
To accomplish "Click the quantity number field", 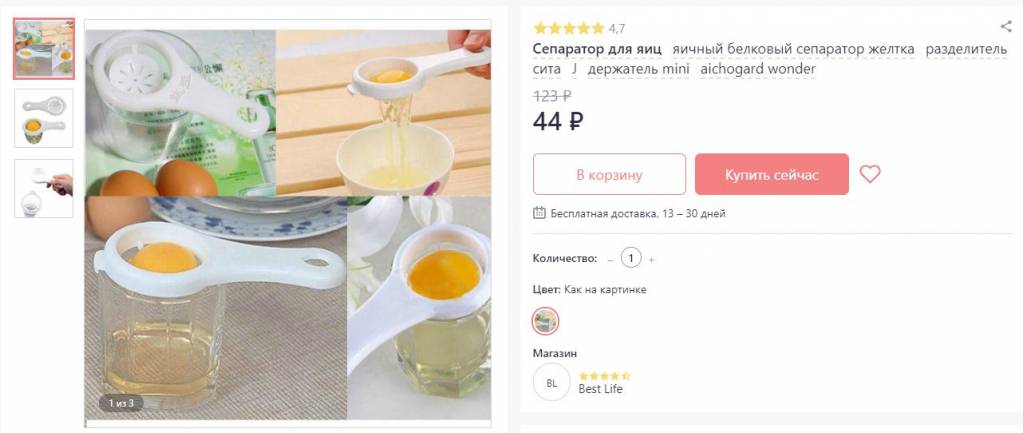I will coord(631,258).
